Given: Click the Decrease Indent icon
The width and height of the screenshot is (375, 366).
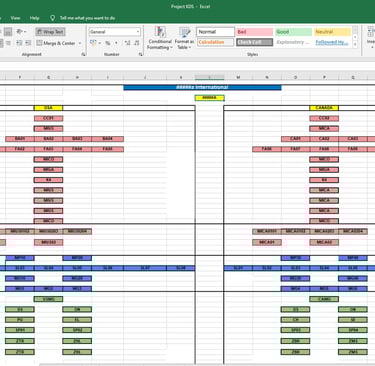Looking at the screenshot, I should (19, 43).
